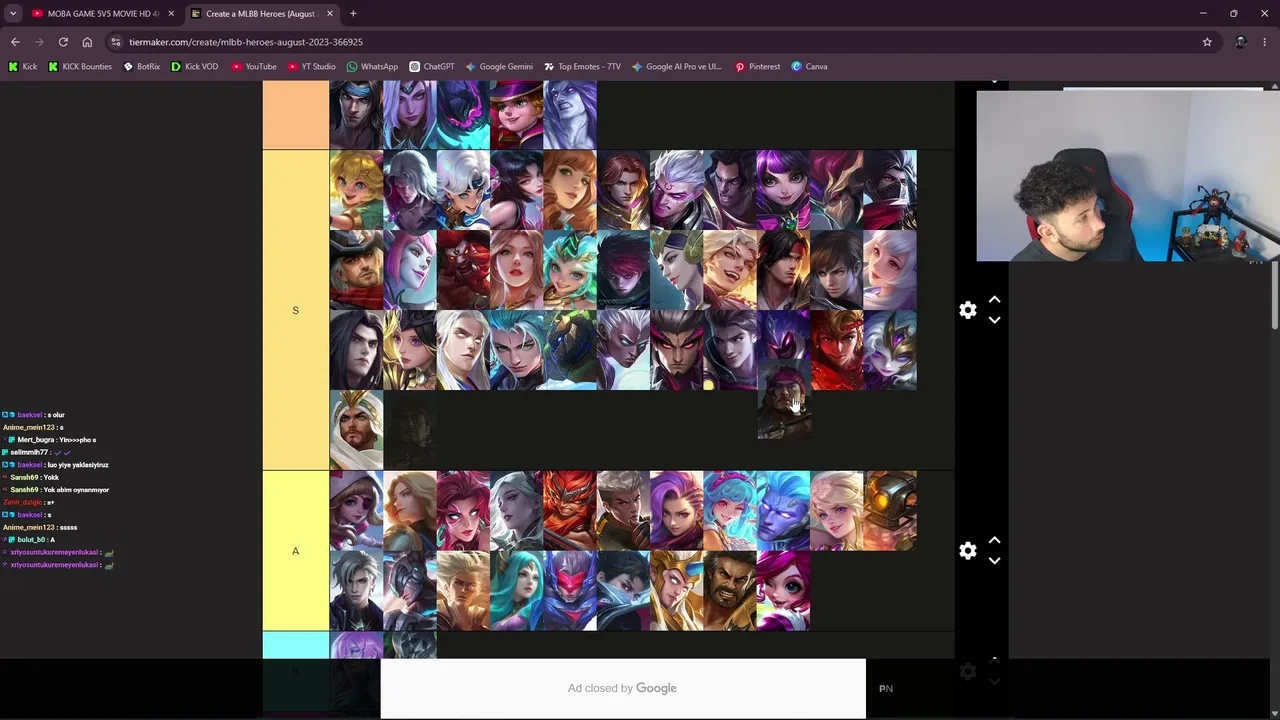Screen dimensions: 1280x720
Task: Select the orange robot hero in A tier
Action: tap(890, 510)
